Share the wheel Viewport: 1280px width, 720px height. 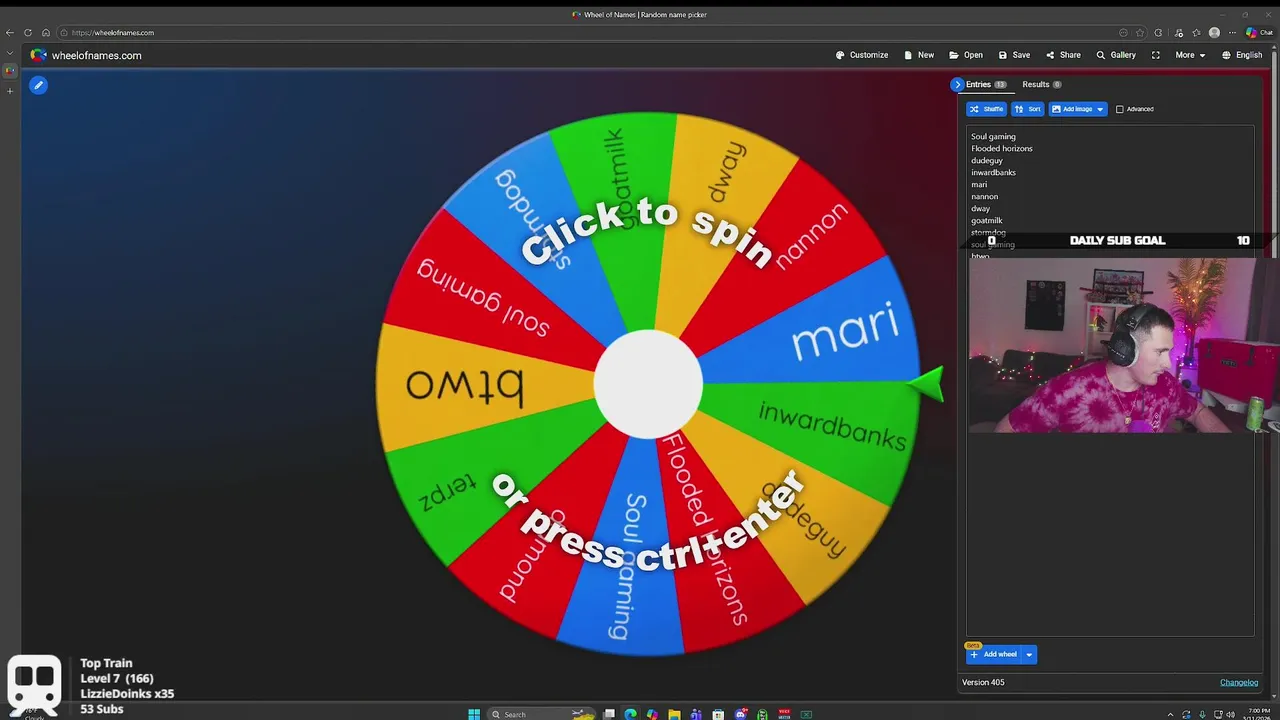[x=1063, y=55]
